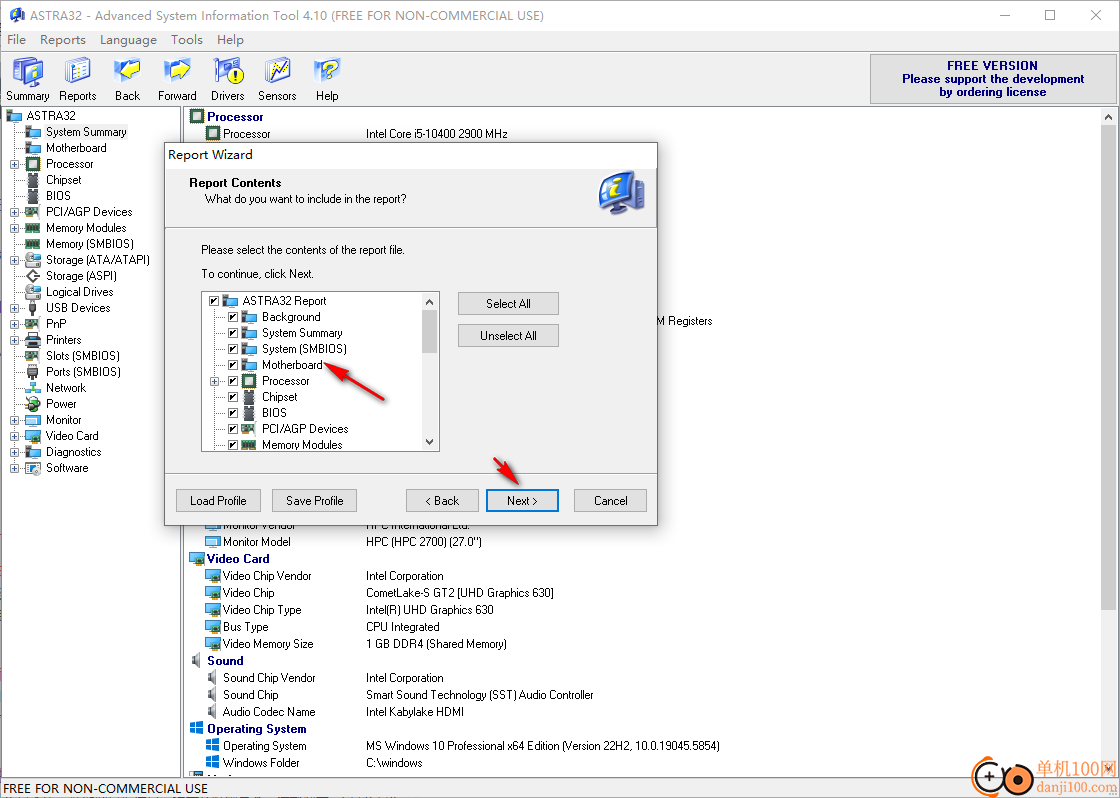
Task: Click report contents list scrollbar up arrow
Action: (429, 301)
